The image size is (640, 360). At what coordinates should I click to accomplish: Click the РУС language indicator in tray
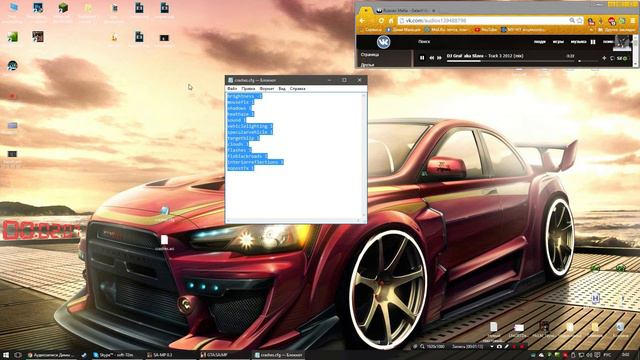coord(607,355)
